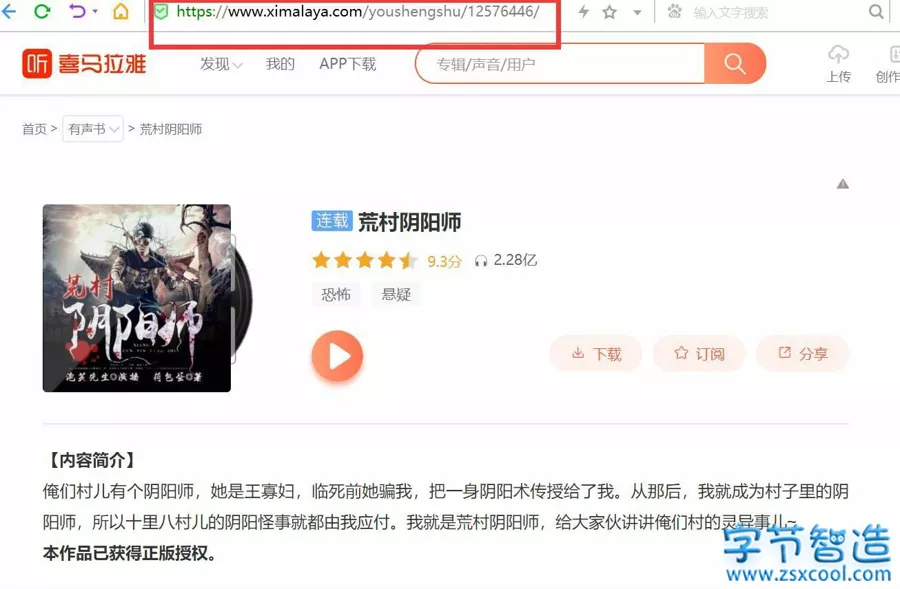Click the 2.28亿 play count

coord(515,260)
